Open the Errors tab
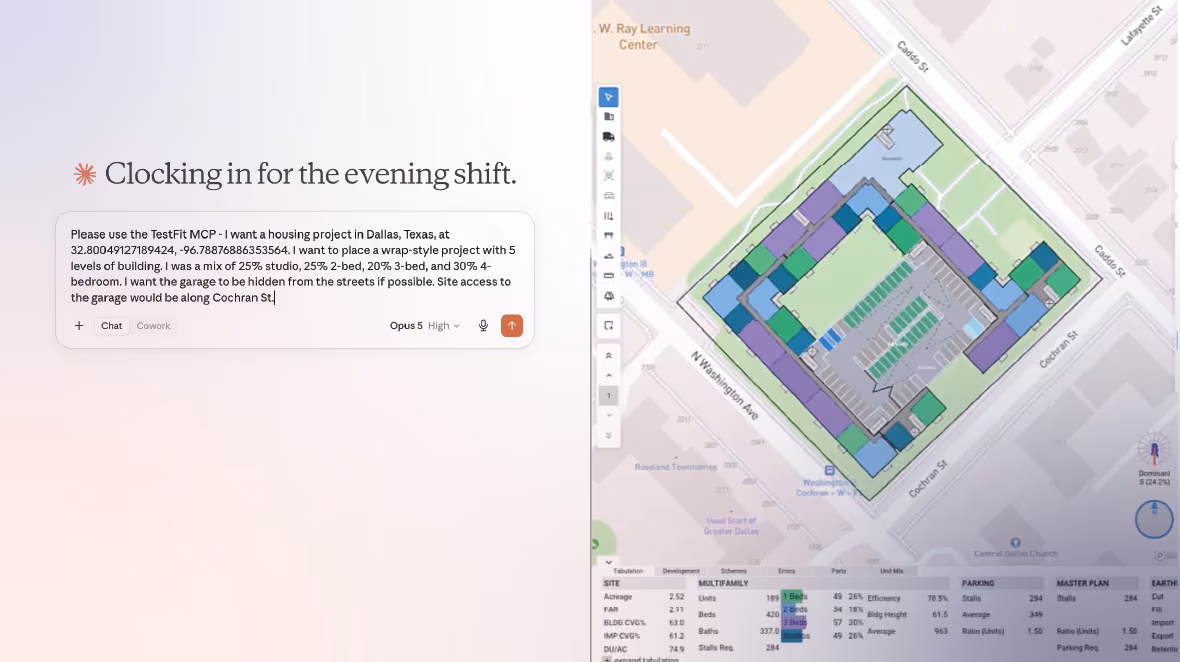1180x662 pixels. tap(786, 571)
